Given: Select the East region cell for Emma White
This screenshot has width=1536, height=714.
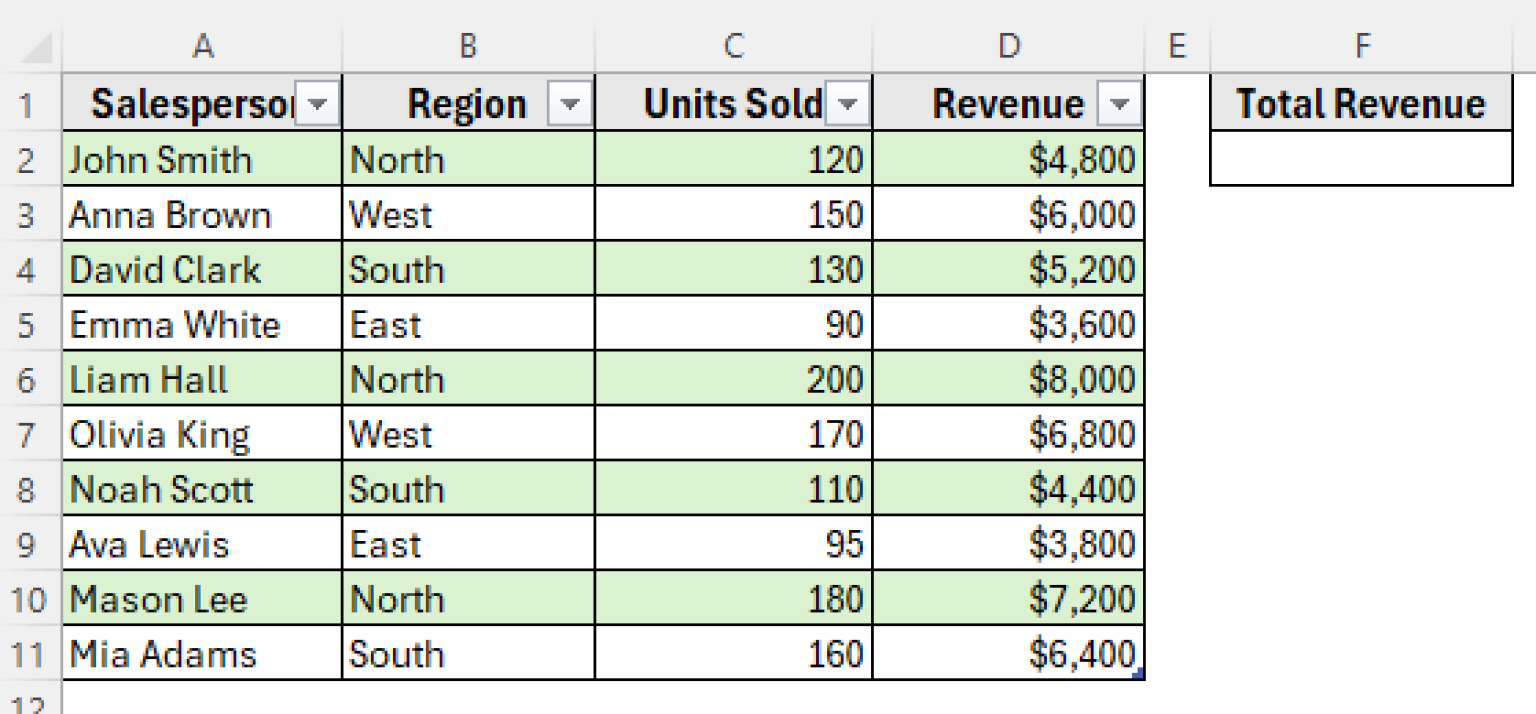Looking at the screenshot, I should tap(468, 325).
